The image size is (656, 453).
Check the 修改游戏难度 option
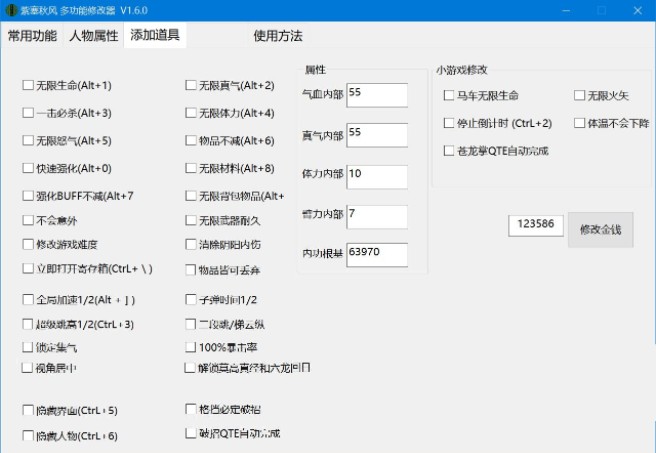(x=28, y=244)
